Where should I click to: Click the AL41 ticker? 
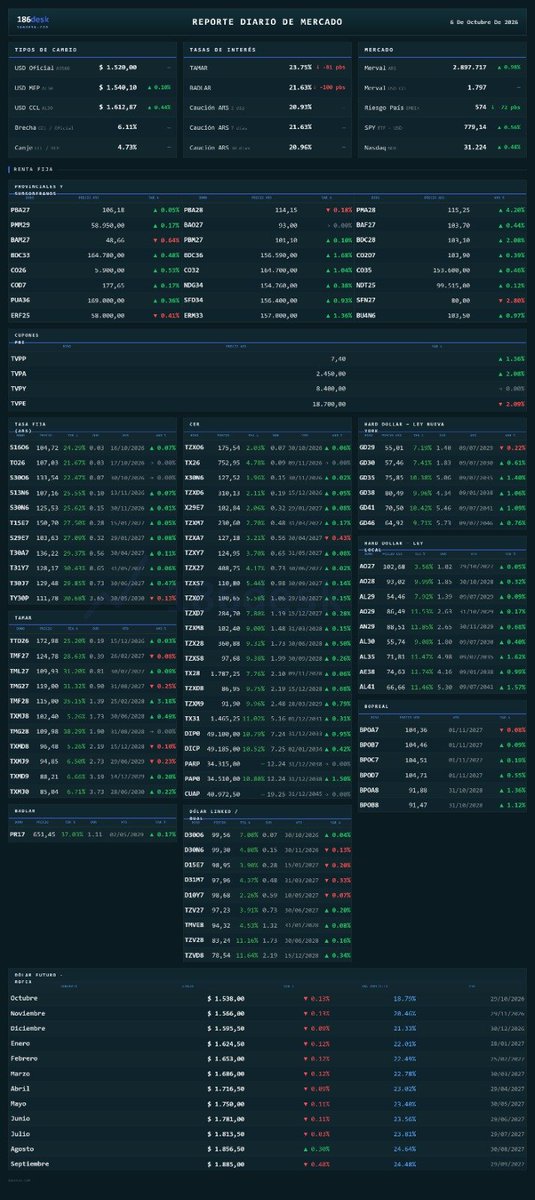coord(366,686)
